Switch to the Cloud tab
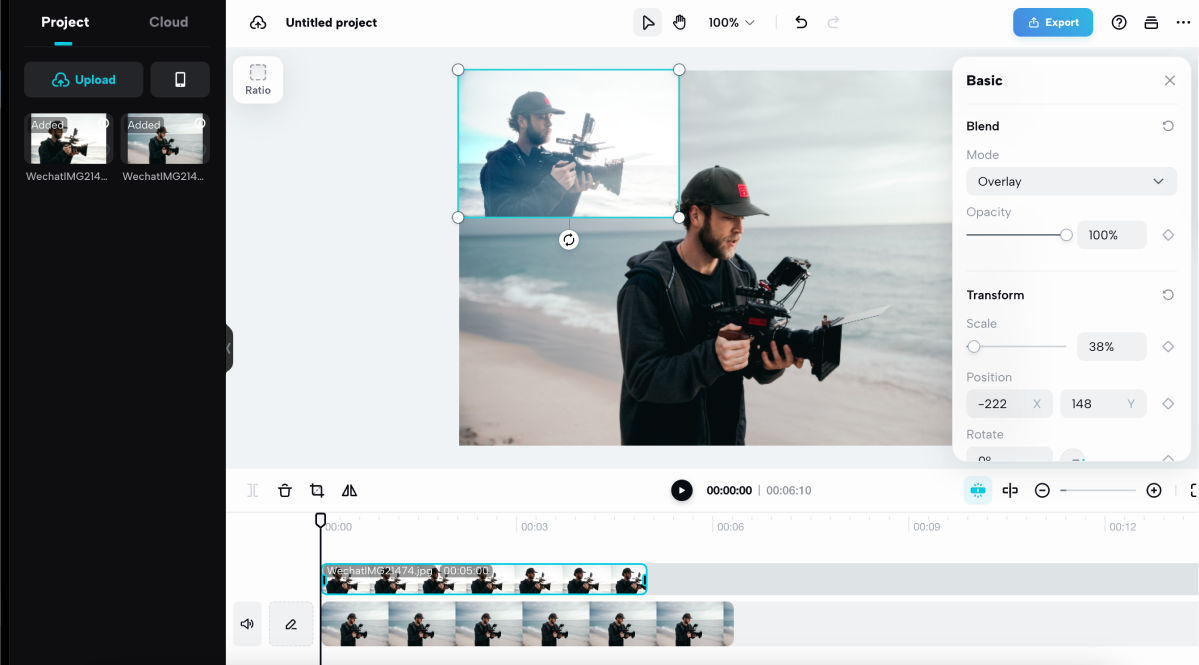 coord(168,22)
